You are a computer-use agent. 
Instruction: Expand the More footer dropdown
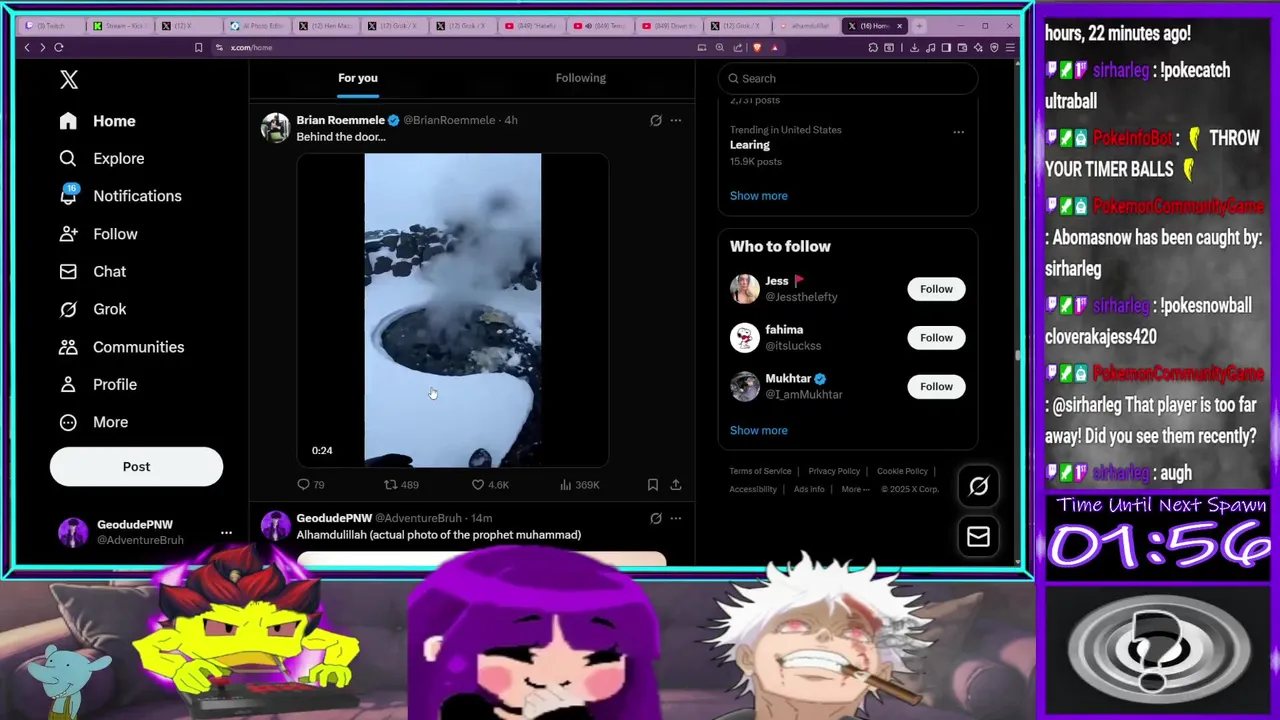[x=856, y=489]
